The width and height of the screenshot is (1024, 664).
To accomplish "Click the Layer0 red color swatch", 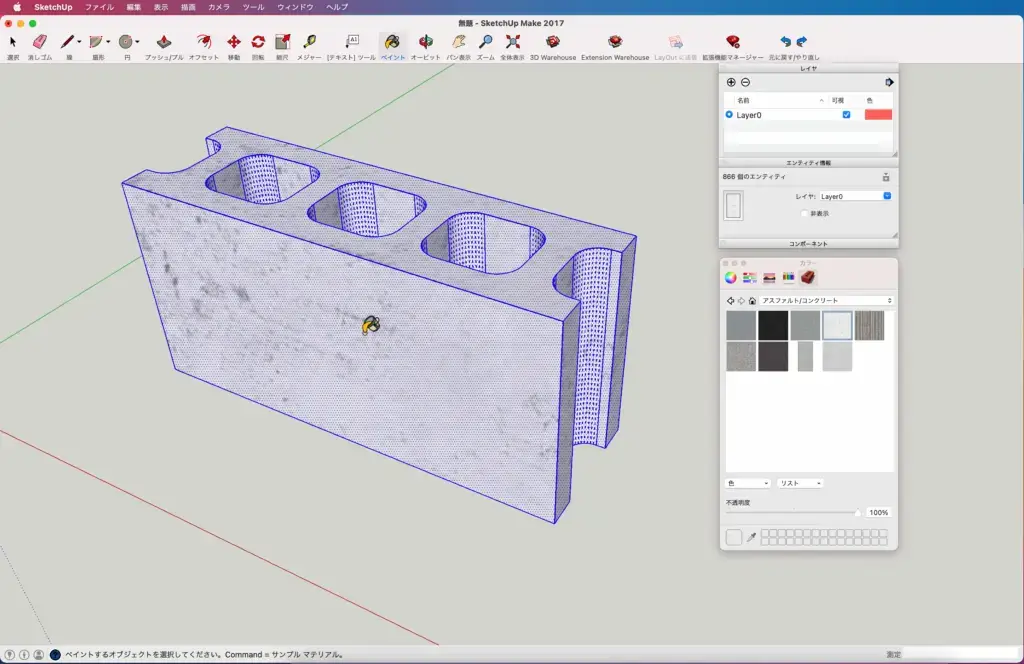I will pyautogui.click(x=878, y=115).
